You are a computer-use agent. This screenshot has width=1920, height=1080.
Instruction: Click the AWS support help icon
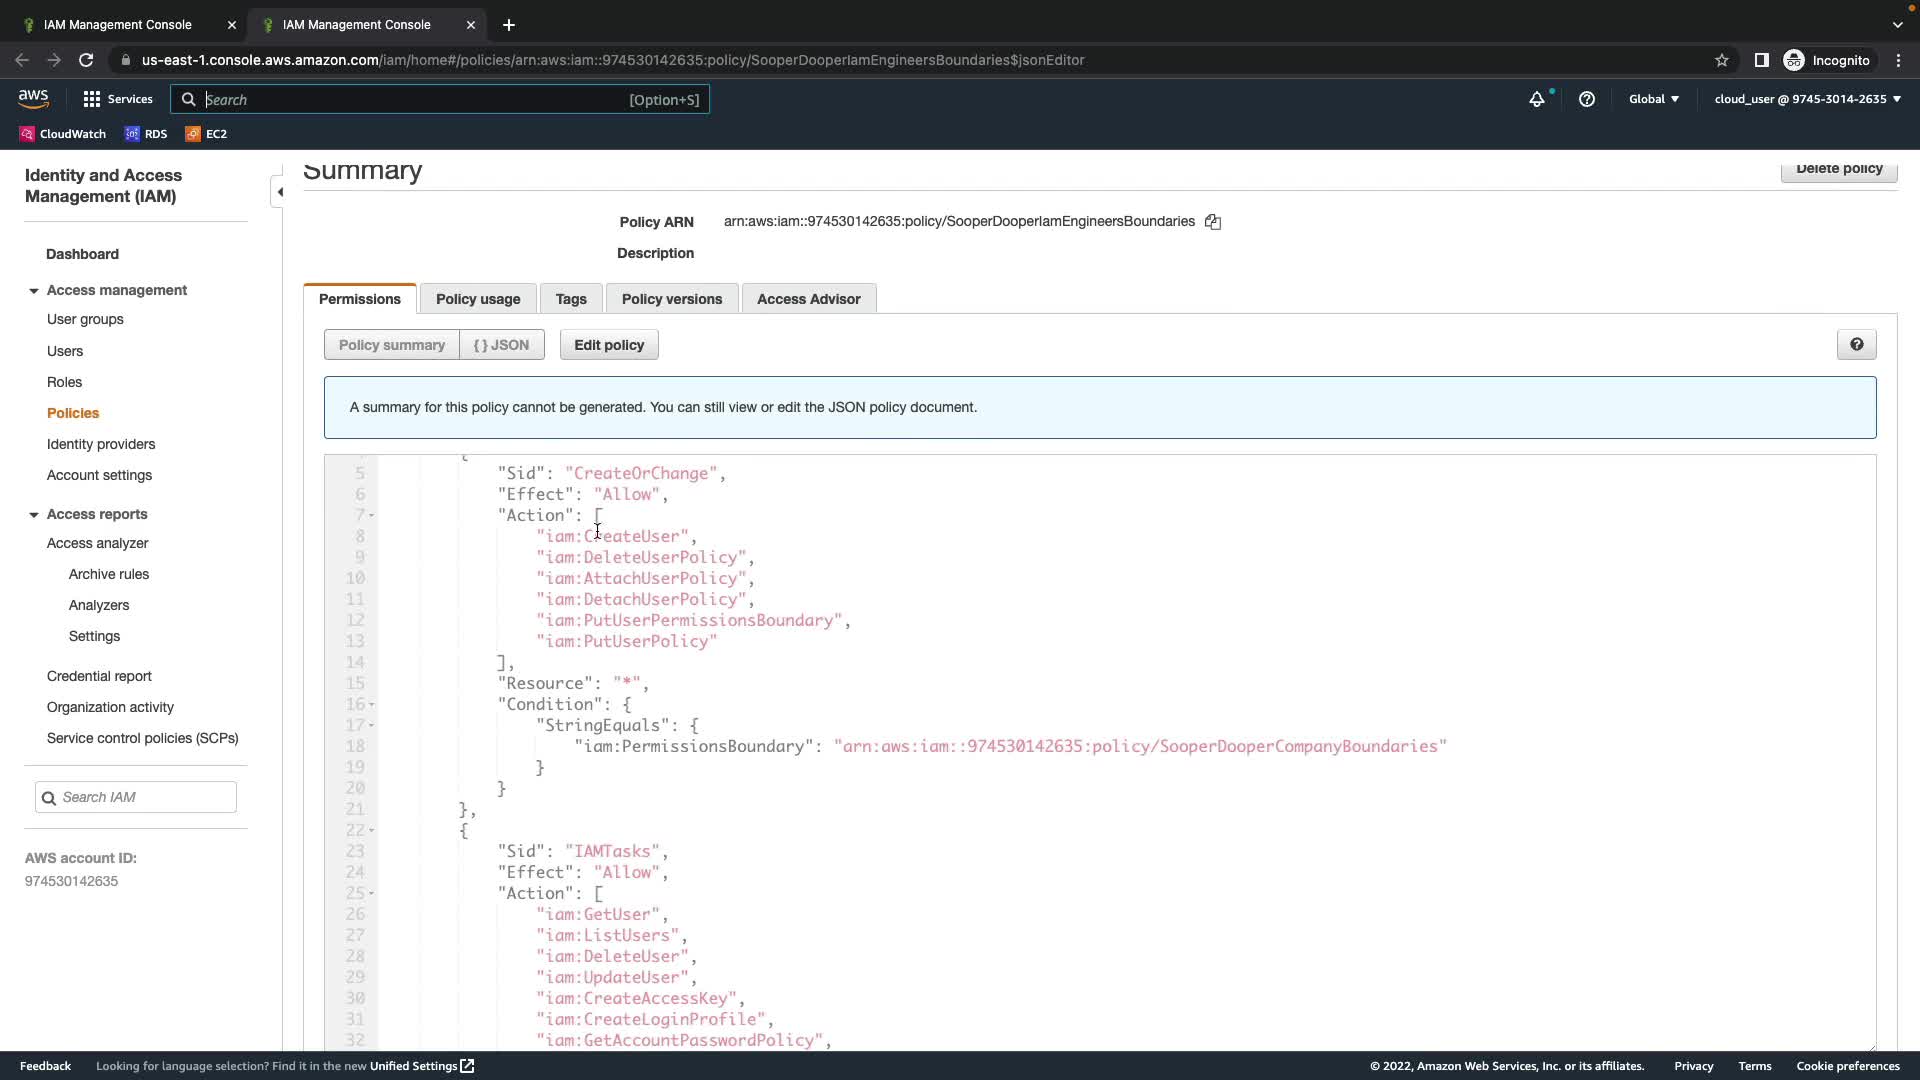[x=1586, y=99]
